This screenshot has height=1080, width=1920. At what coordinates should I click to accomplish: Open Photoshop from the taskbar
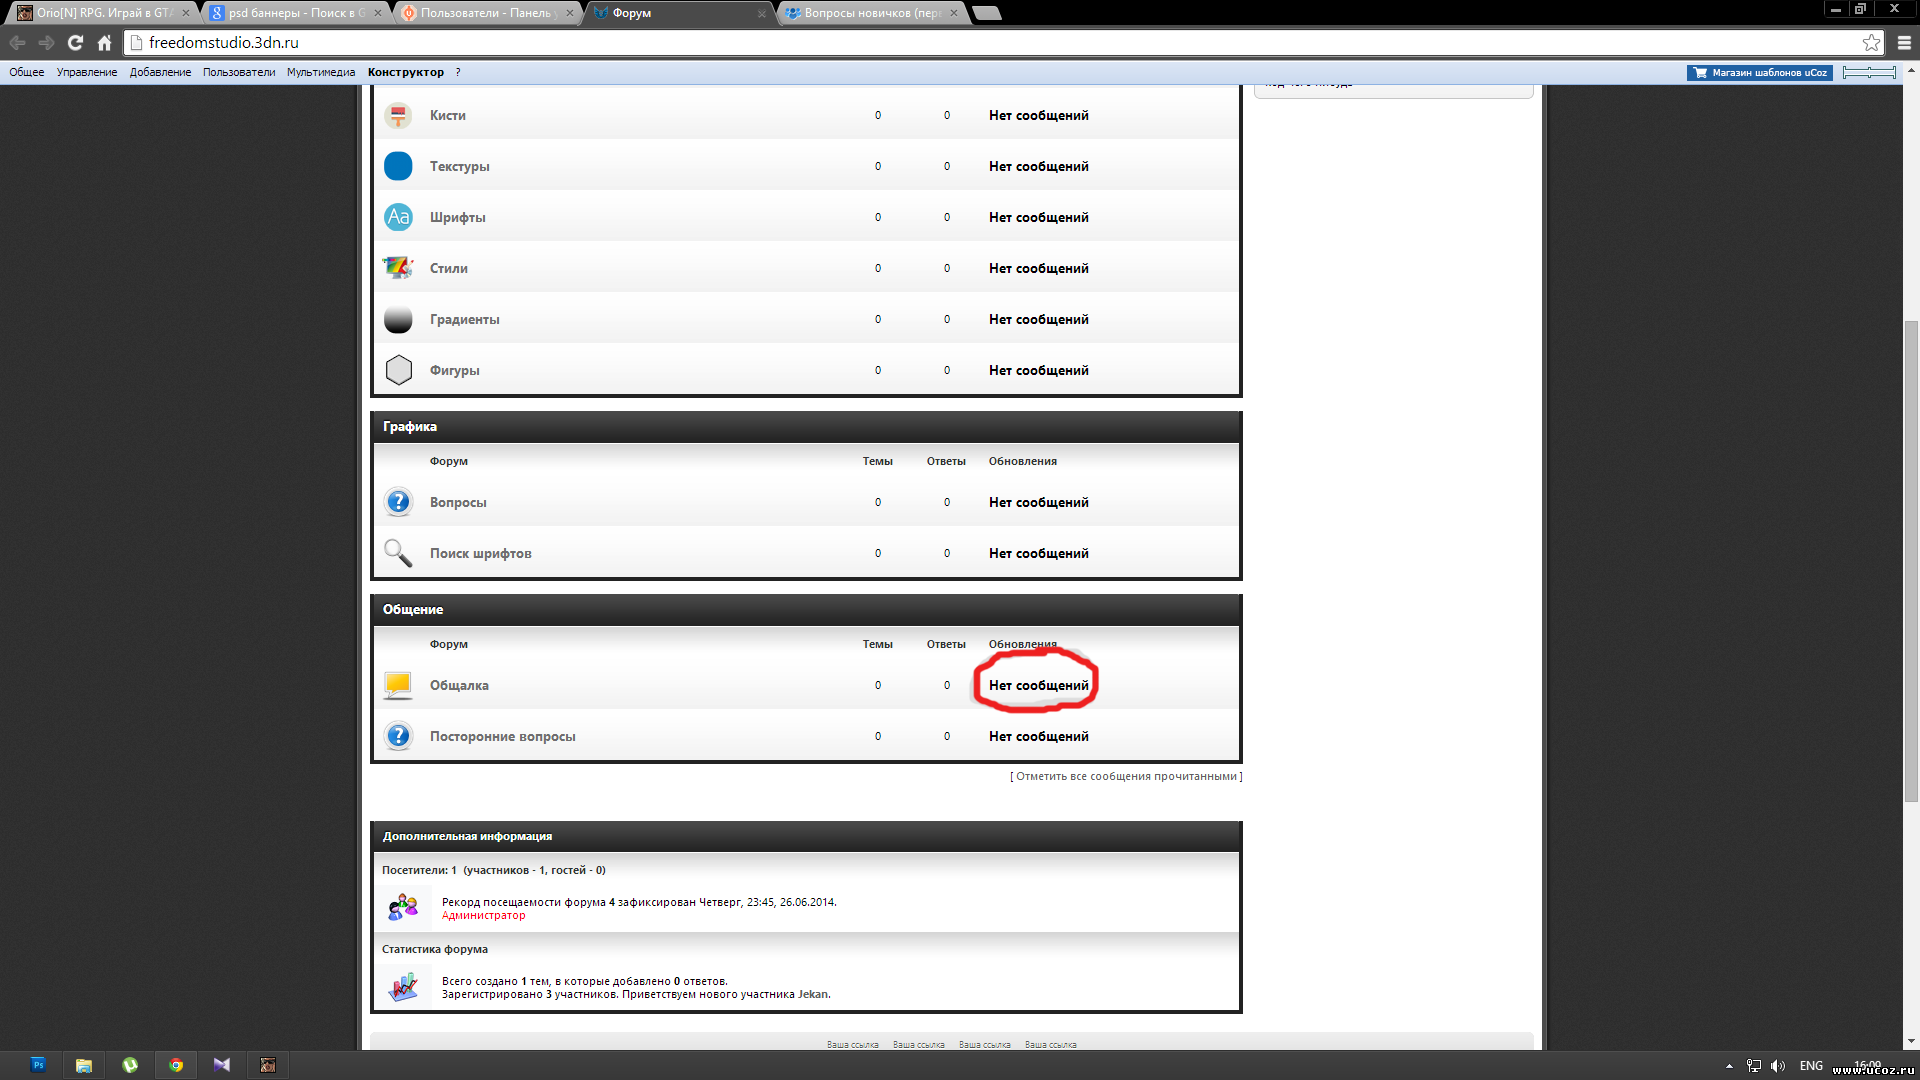[x=38, y=1065]
